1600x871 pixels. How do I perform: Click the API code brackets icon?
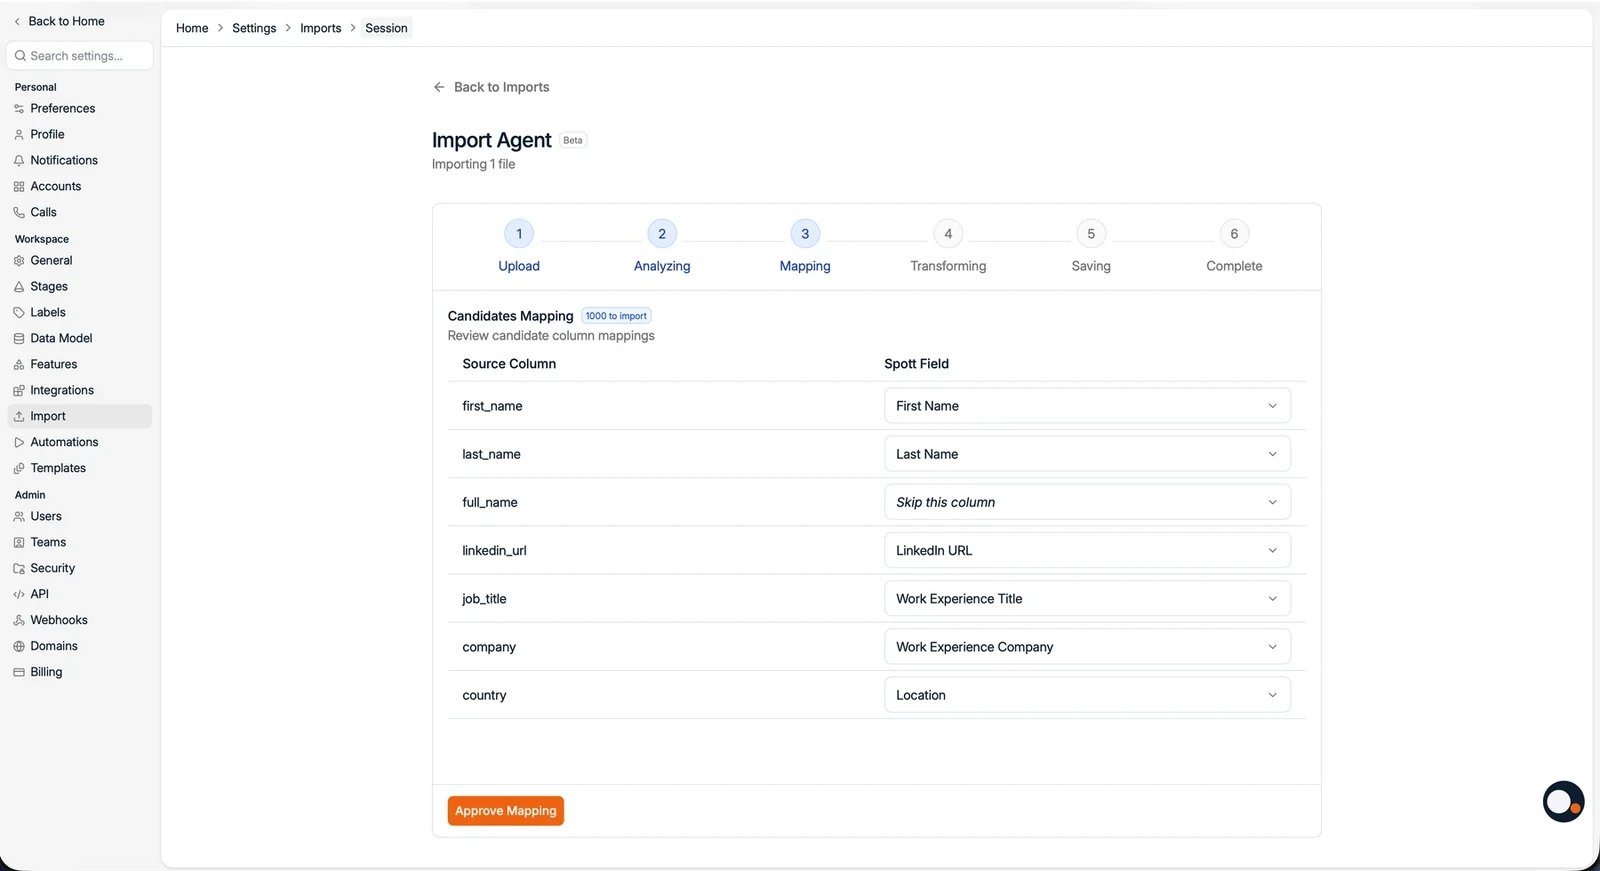19,595
